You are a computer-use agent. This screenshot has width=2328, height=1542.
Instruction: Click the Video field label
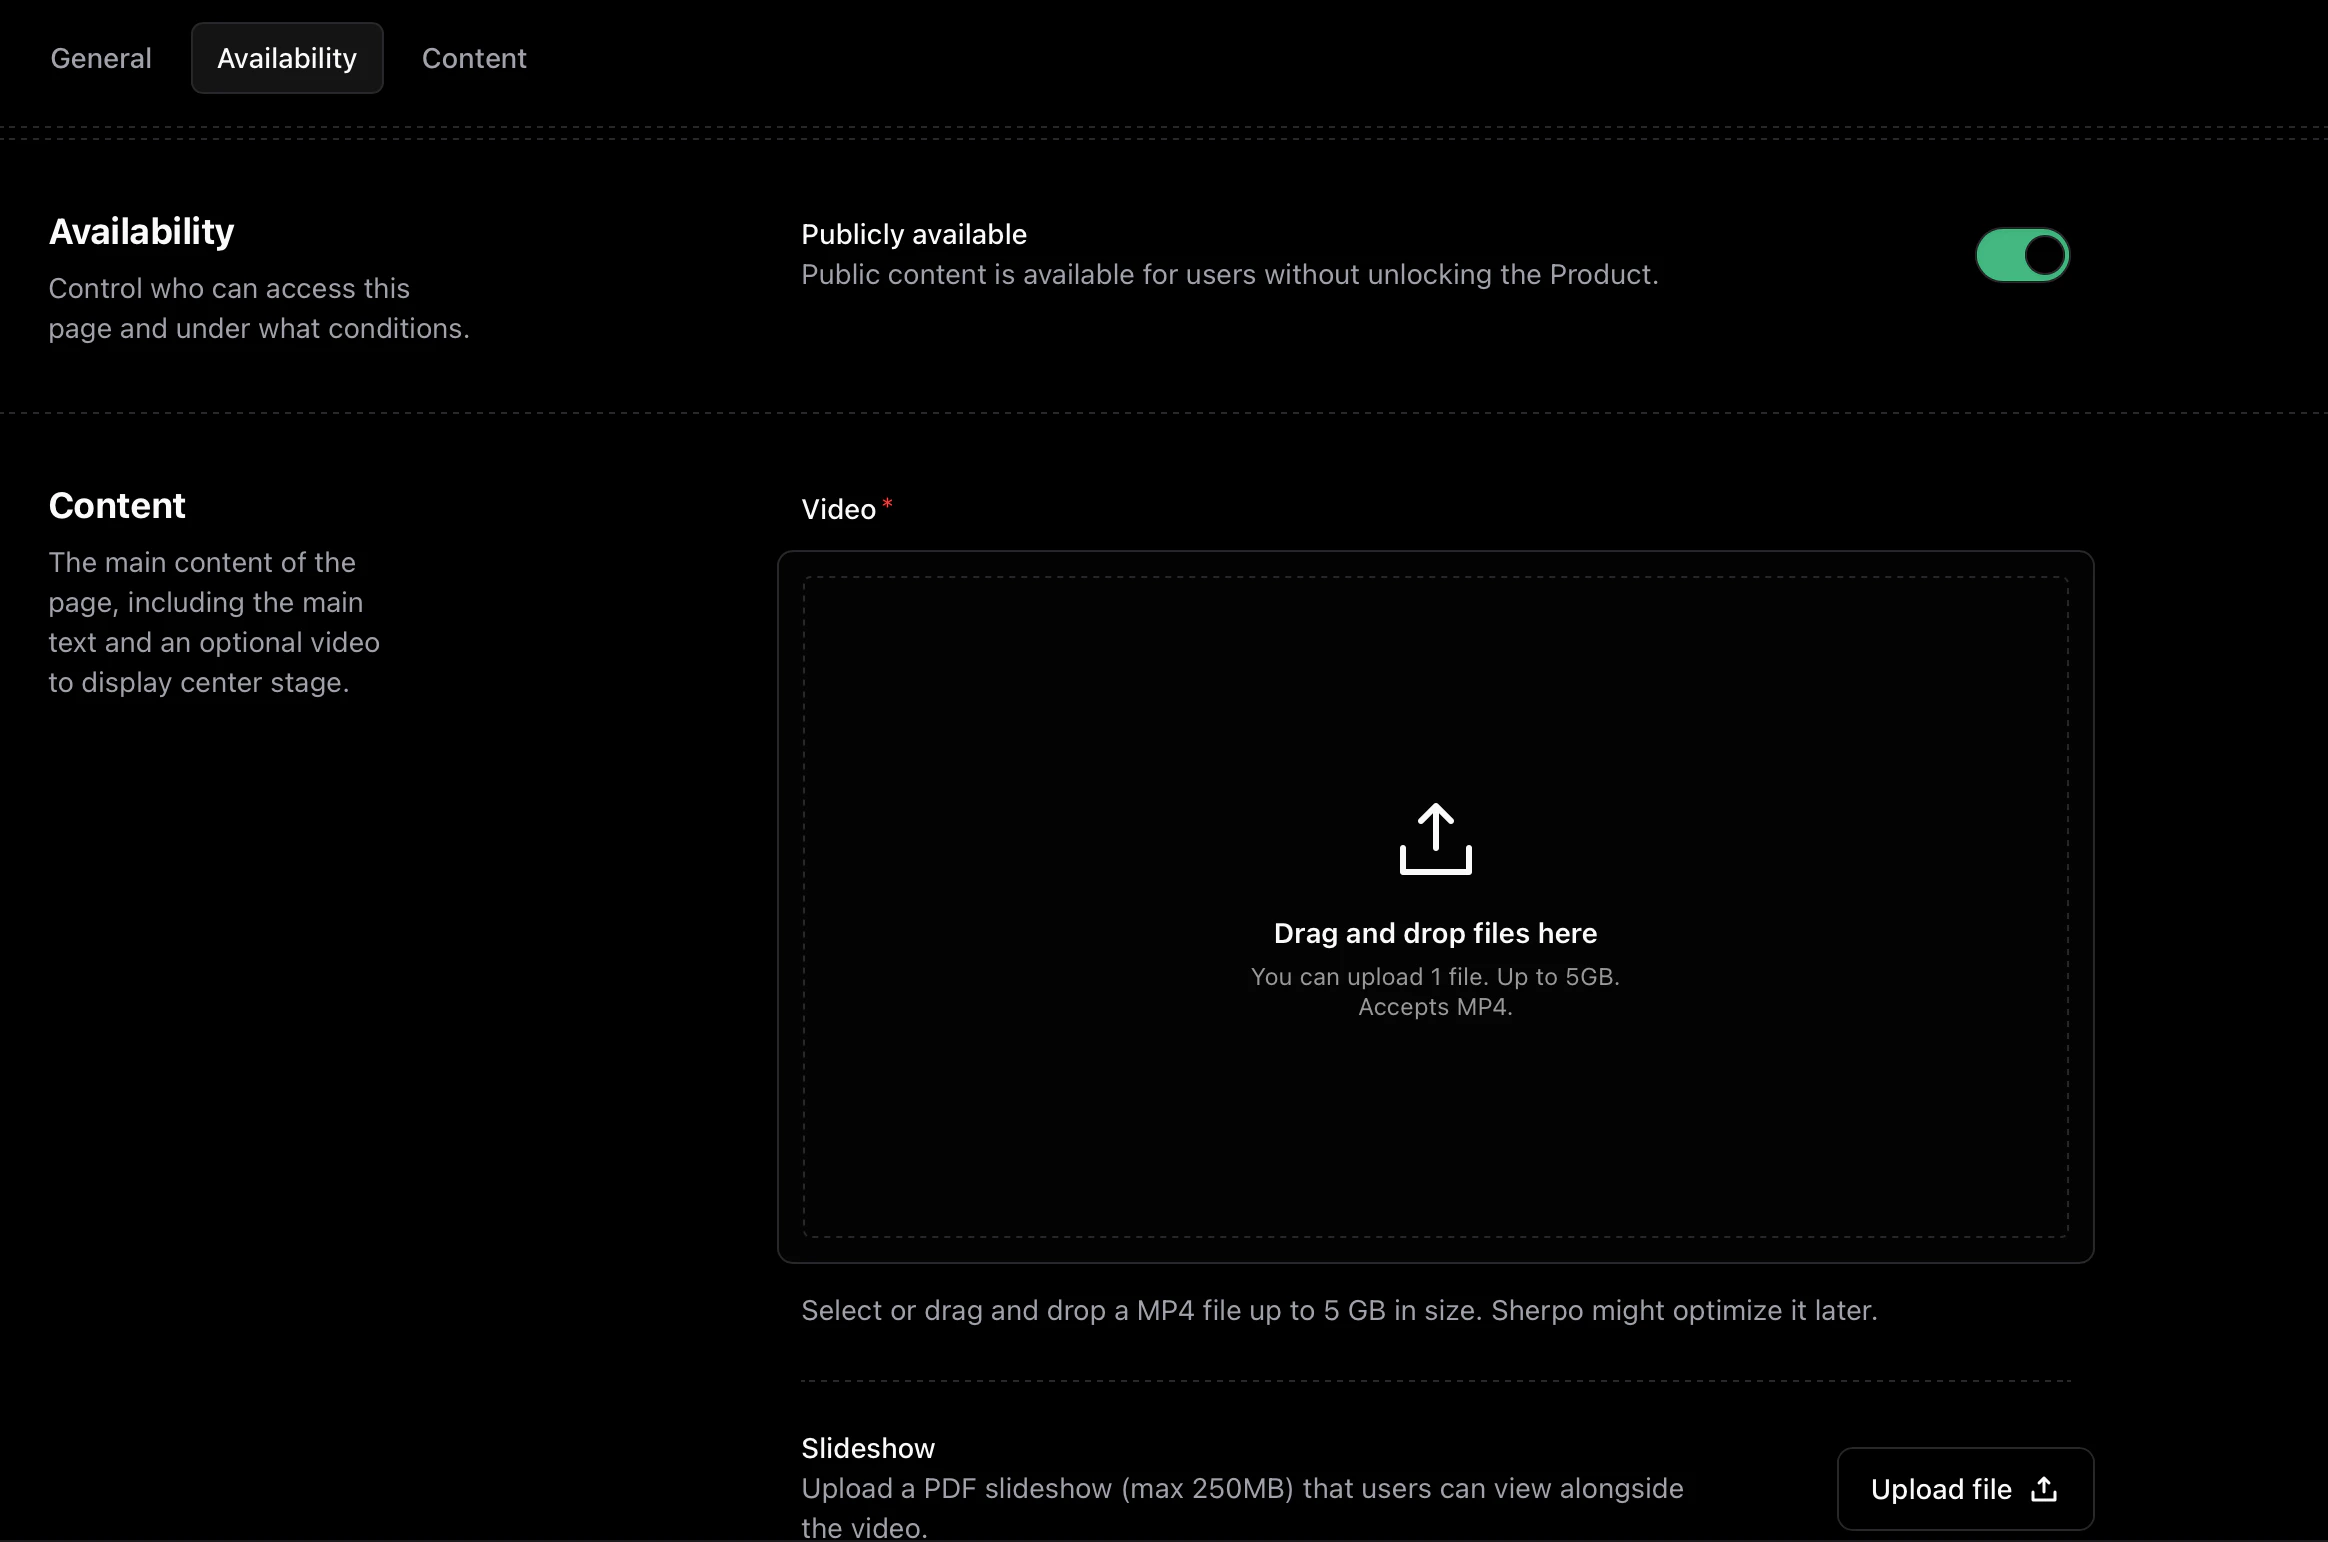click(837, 508)
